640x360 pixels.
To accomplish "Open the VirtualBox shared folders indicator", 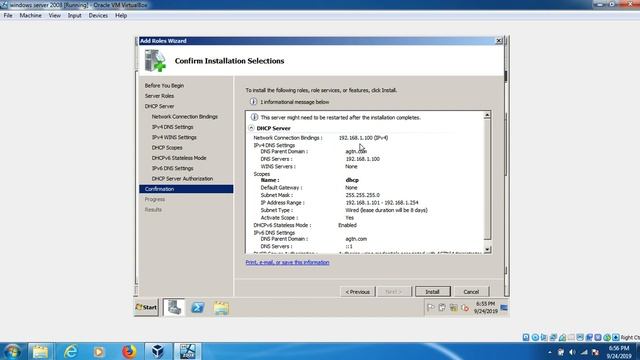I will pos(571,337).
